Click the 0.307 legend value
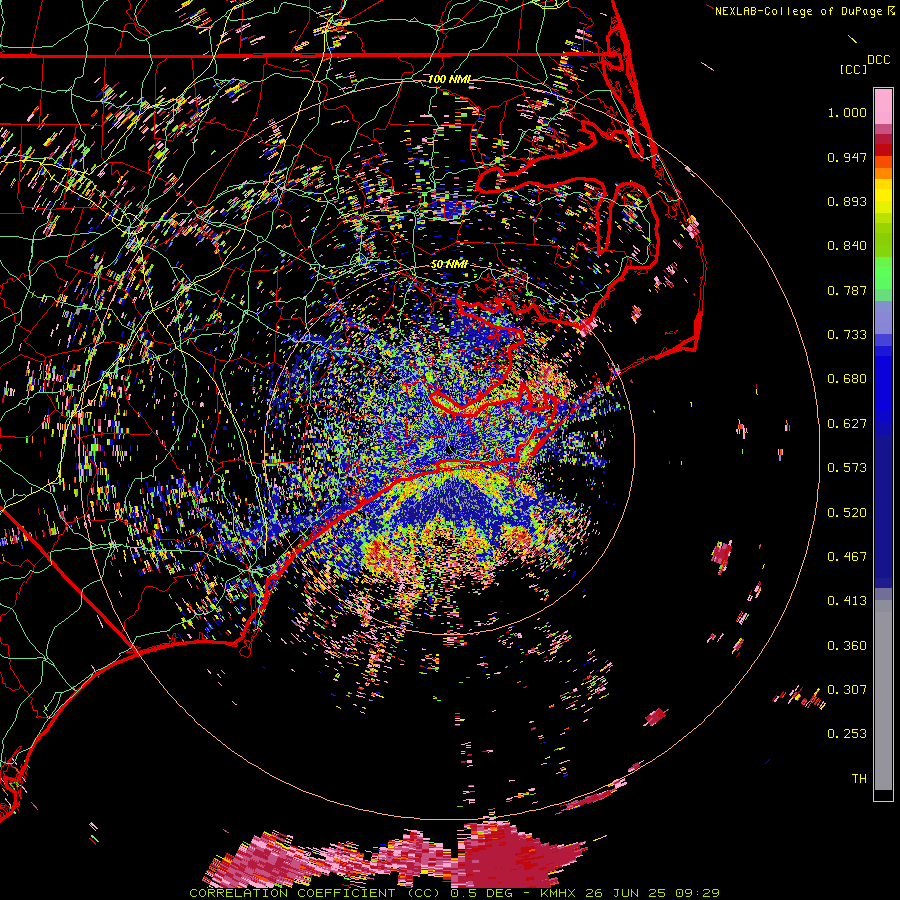The height and width of the screenshot is (900, 900). [x=847, y=690]
